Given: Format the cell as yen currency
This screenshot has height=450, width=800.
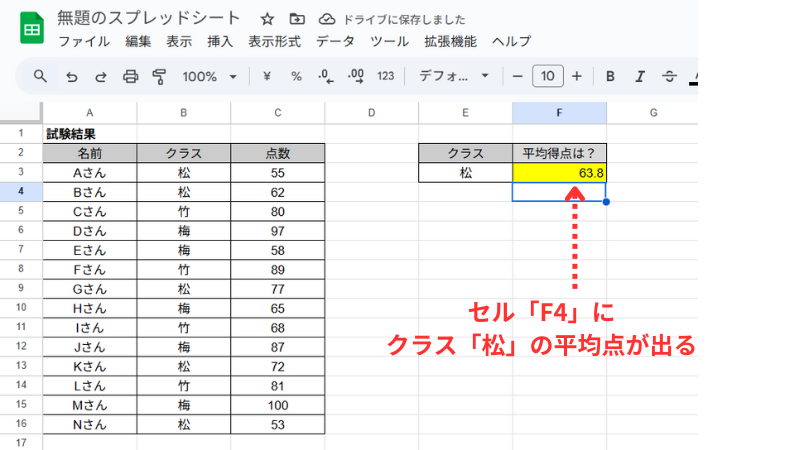Looking at the screenshot, I should (266, 77).
